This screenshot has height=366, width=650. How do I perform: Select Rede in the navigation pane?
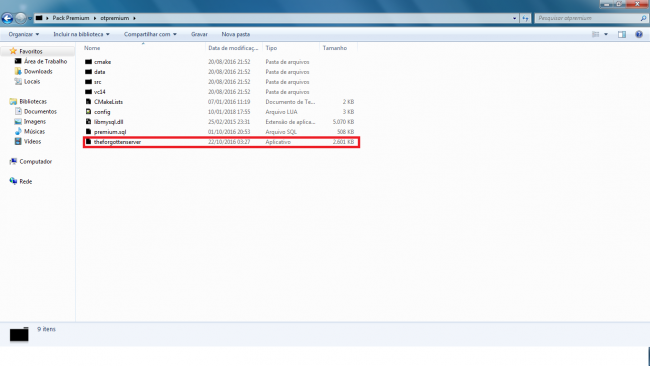pos(26,182)
